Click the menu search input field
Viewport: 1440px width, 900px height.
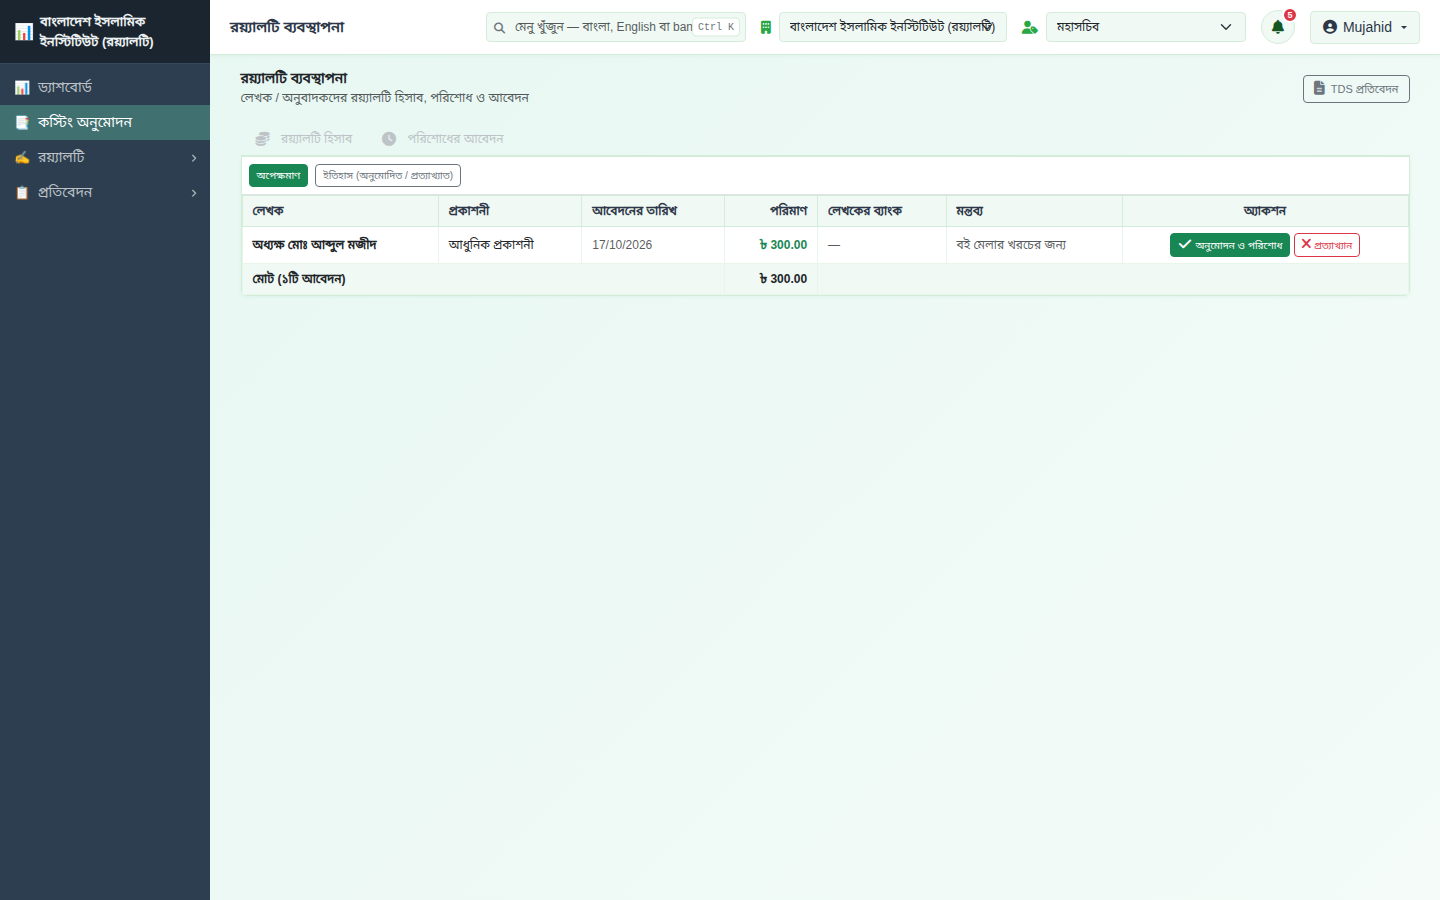coord(616,27)
